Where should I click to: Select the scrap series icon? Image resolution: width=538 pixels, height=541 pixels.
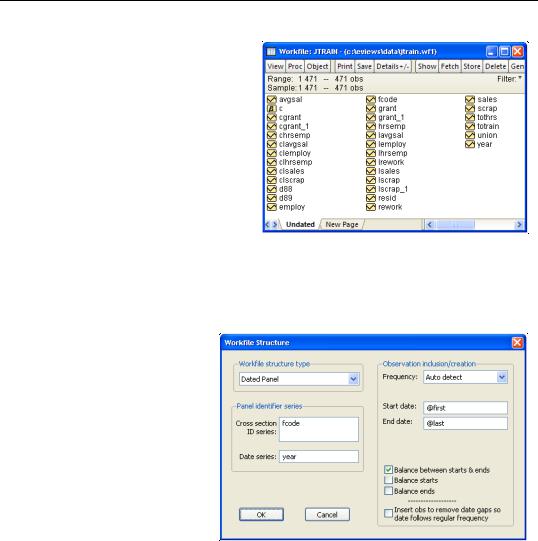point(470,108)
